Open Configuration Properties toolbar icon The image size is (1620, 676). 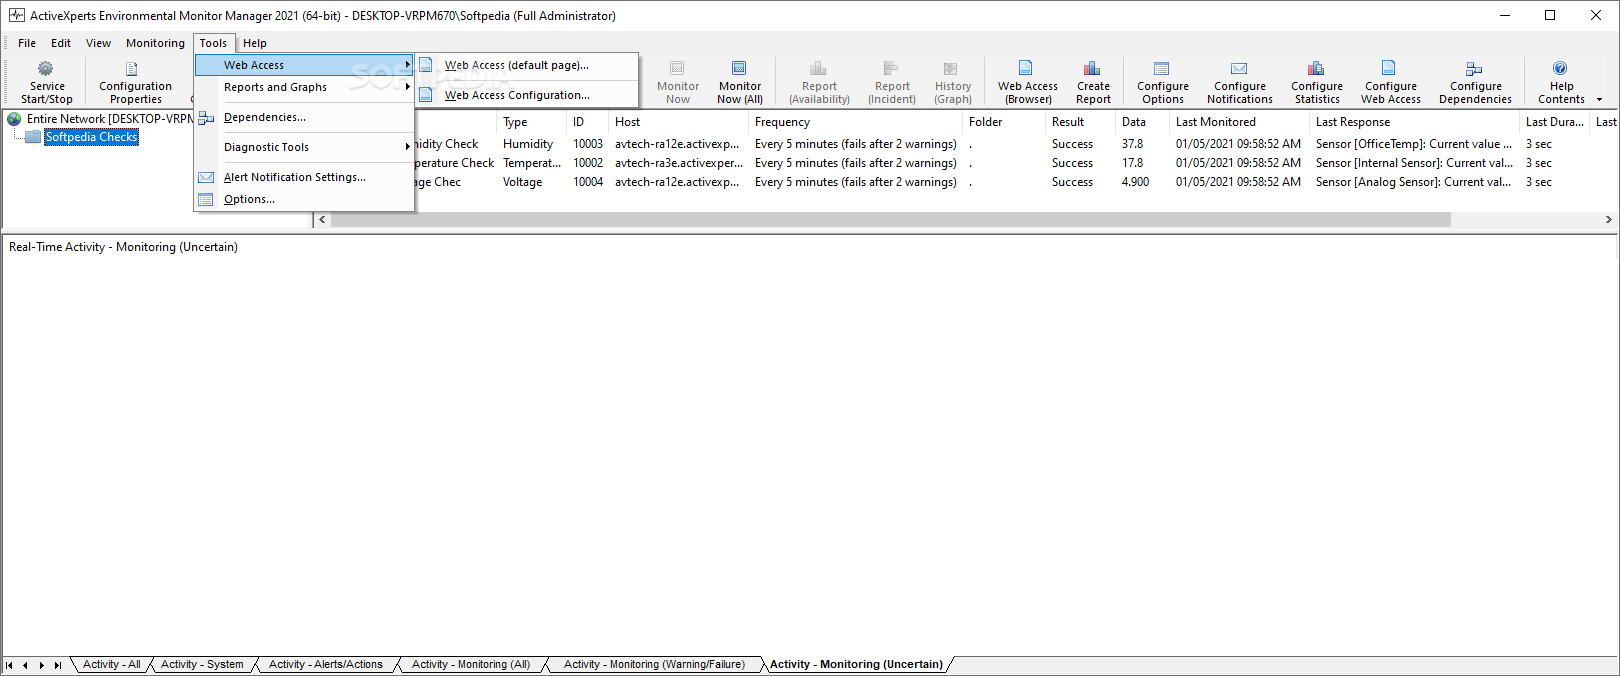click(x=131, y=69)
